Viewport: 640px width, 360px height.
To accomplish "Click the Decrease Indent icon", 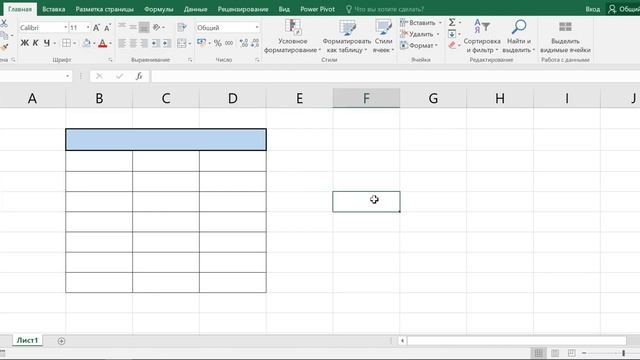I will pyautogui.click(x=156, y=43).
